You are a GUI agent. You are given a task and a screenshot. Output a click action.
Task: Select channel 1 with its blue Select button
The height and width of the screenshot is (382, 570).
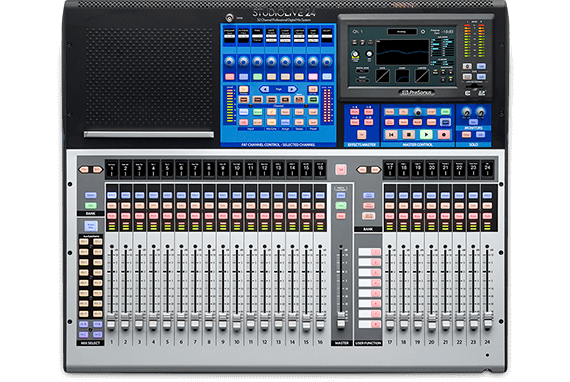click(x=112, y=195)
